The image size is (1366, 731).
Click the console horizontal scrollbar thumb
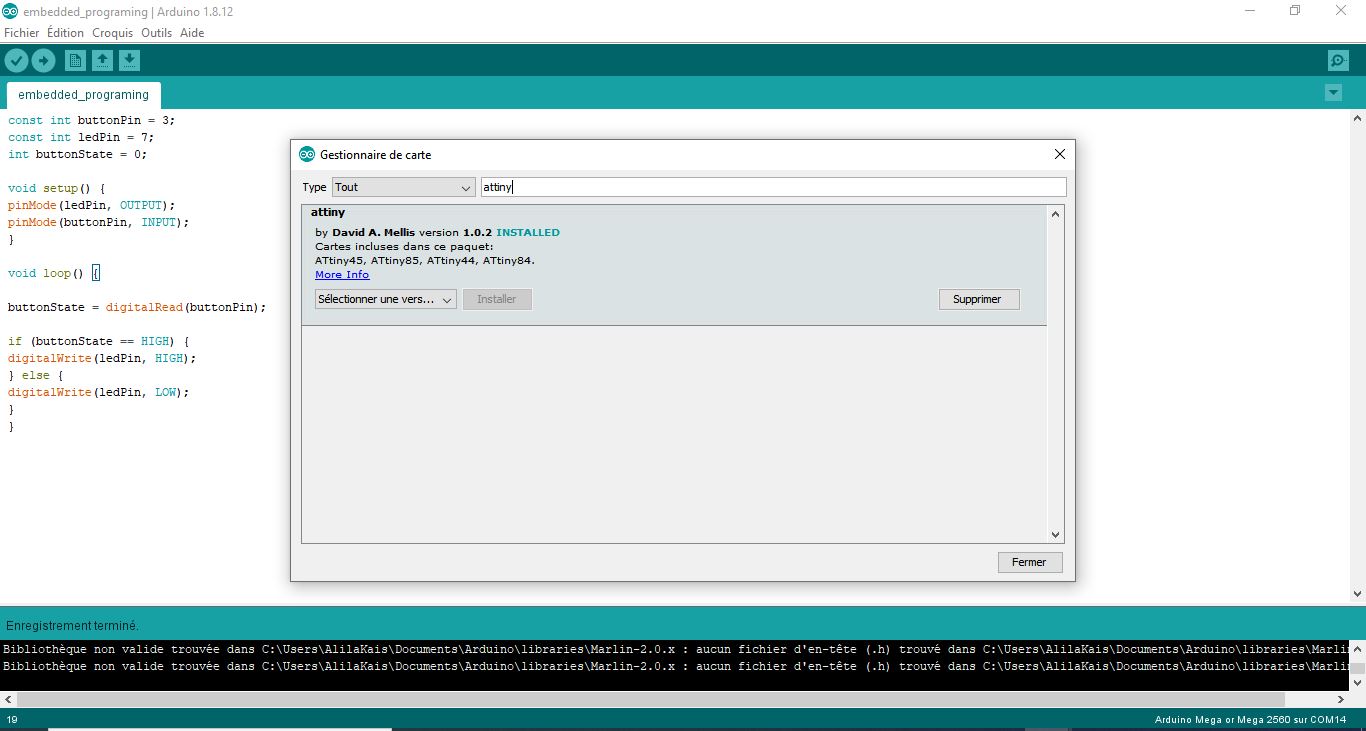650,700
